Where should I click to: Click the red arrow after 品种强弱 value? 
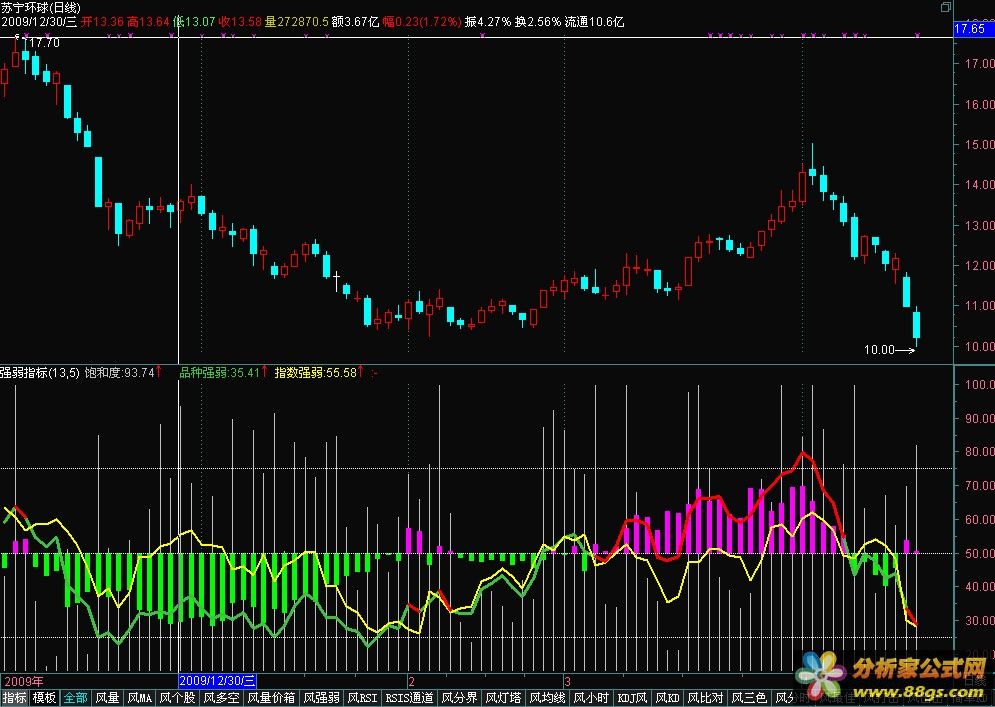(264, 373)
